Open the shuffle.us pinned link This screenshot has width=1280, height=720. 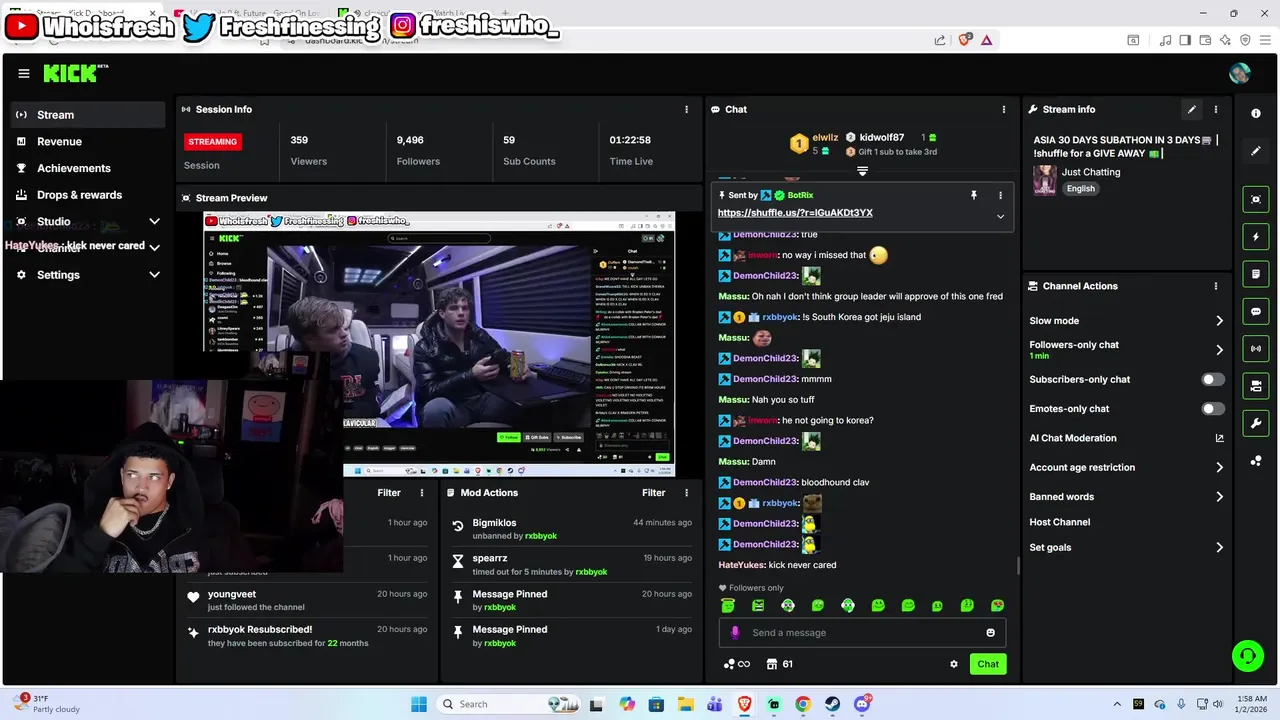[795, 213]
